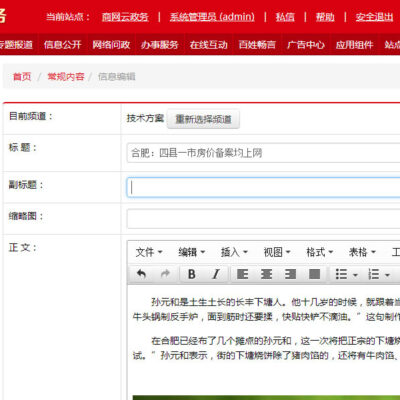Click into the 标题 title field
This screenshot has height=400, width=400.
tap(263, 153)
